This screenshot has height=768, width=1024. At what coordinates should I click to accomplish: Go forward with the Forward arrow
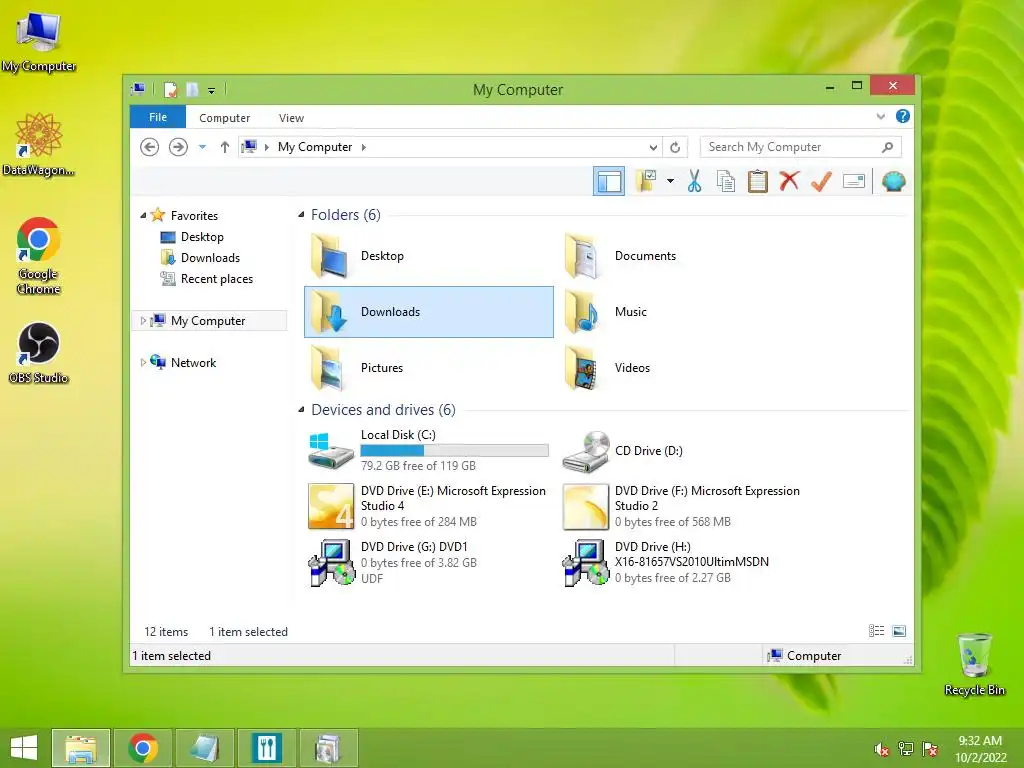pyautogui.click(x=178, y=147)
